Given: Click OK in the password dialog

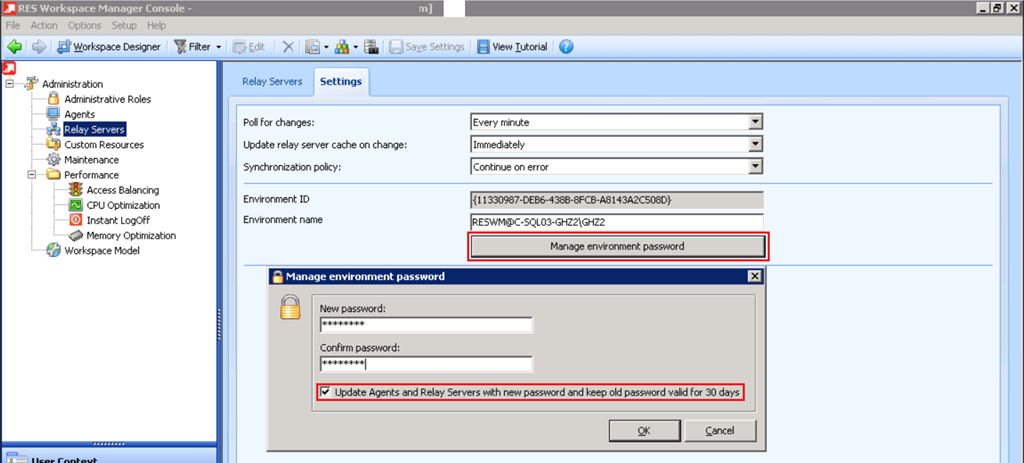Looking at the screenshot, I should [x=643, y=430].
